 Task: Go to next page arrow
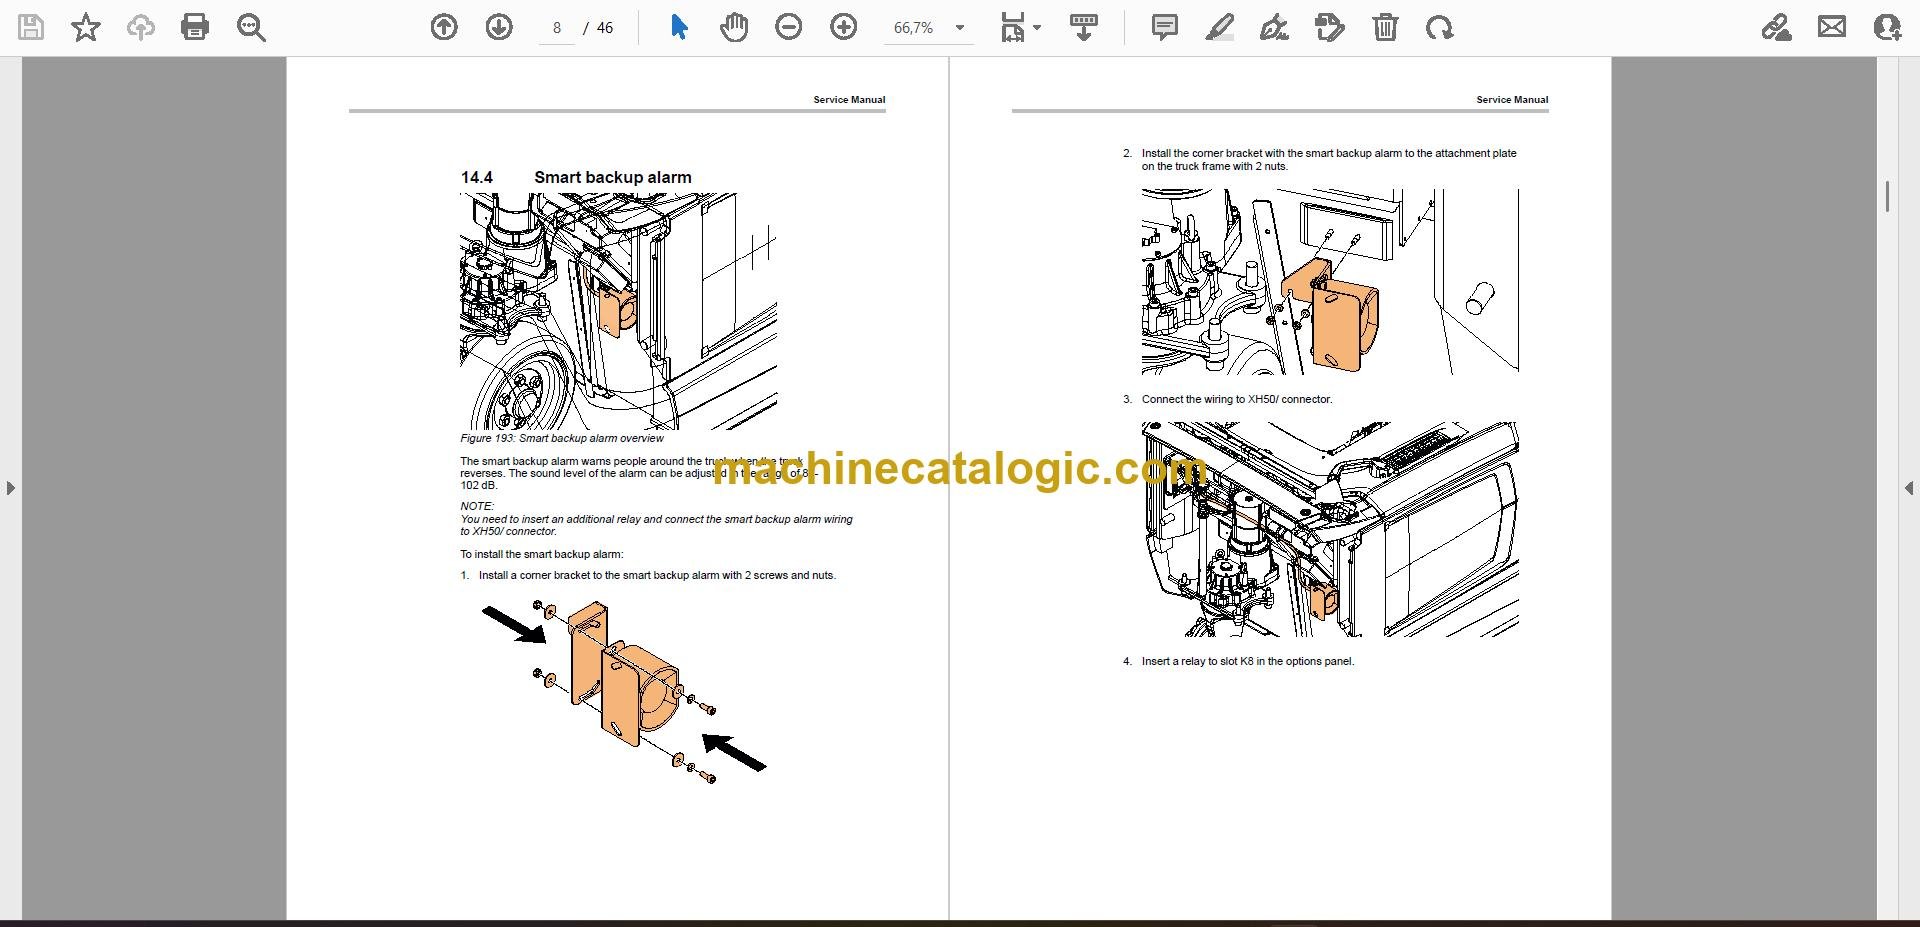[x=499, y=27]
